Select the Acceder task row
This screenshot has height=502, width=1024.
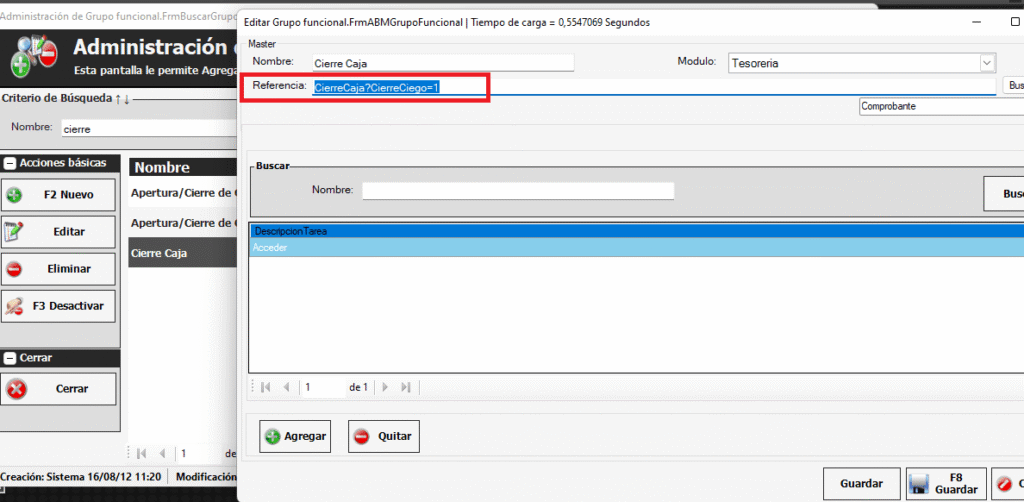[630, 247]
